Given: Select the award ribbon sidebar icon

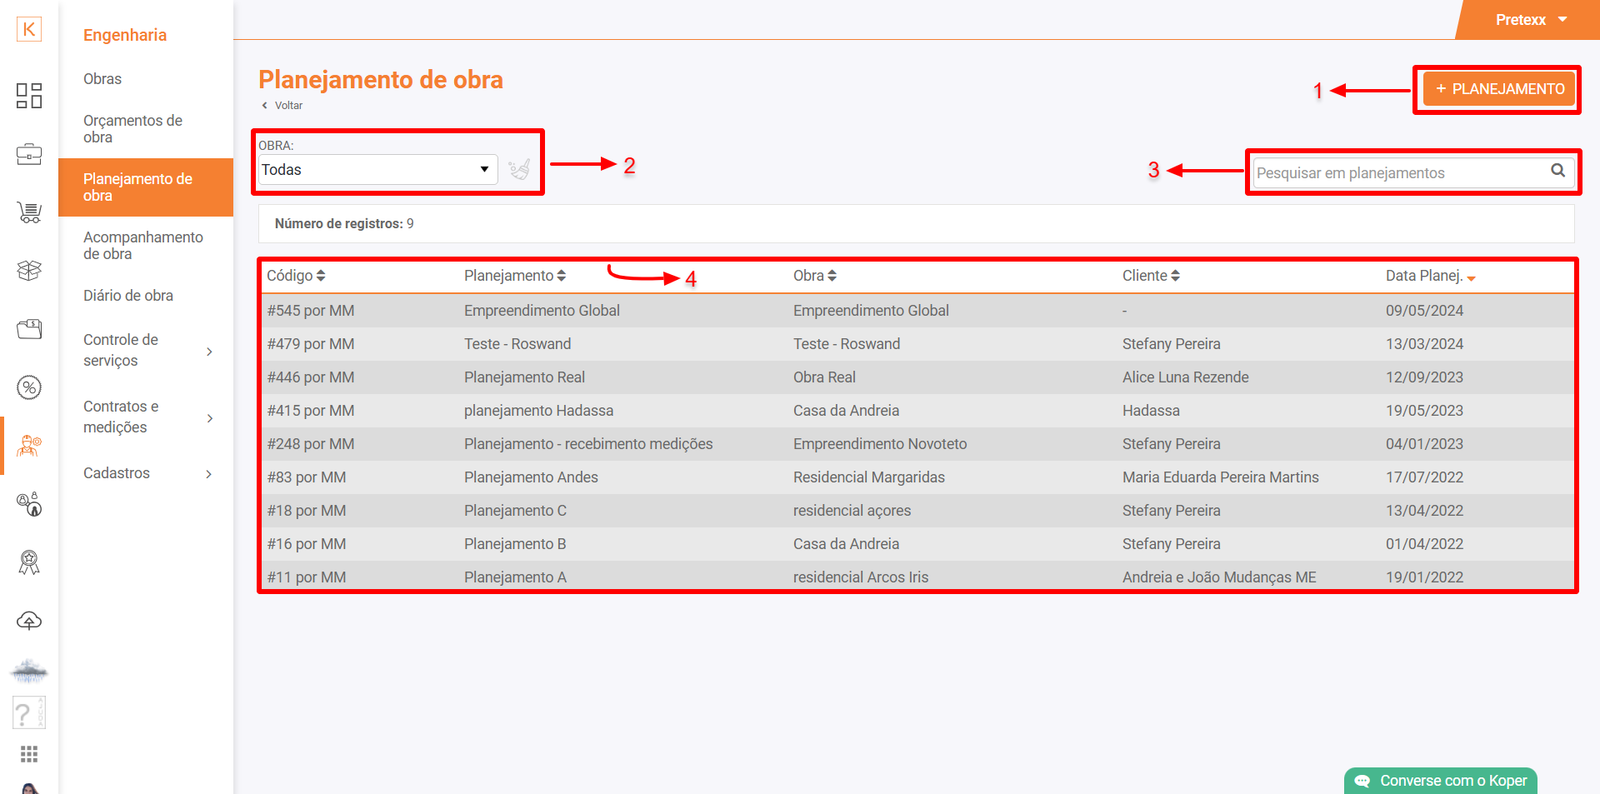Looking at the screenshot, I should point(29,563).
